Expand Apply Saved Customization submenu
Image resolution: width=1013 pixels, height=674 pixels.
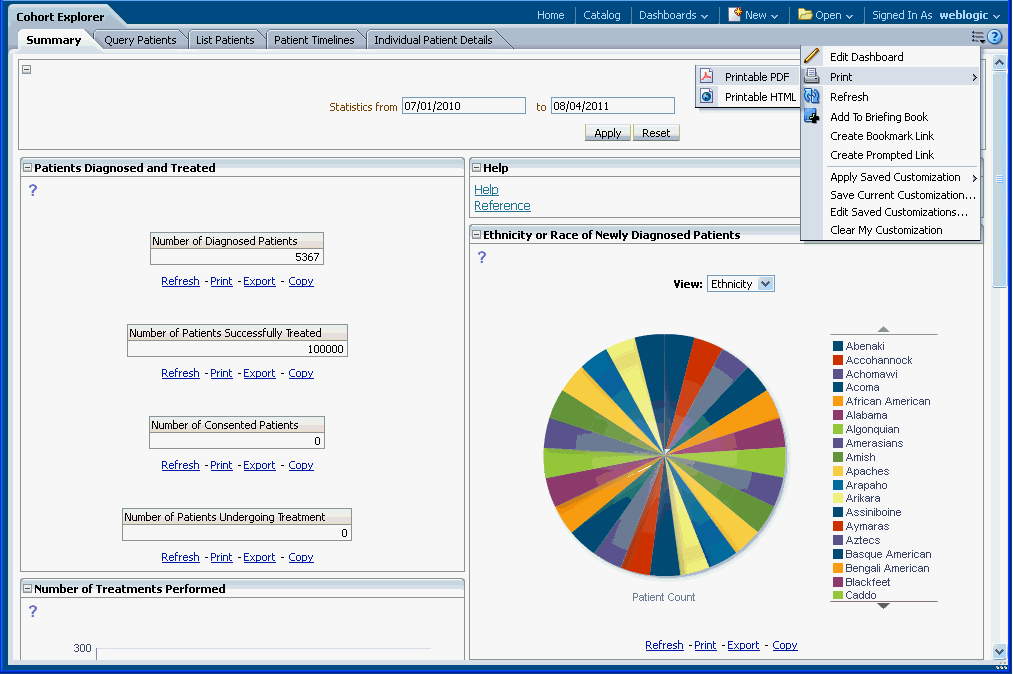tap(974, 178)
